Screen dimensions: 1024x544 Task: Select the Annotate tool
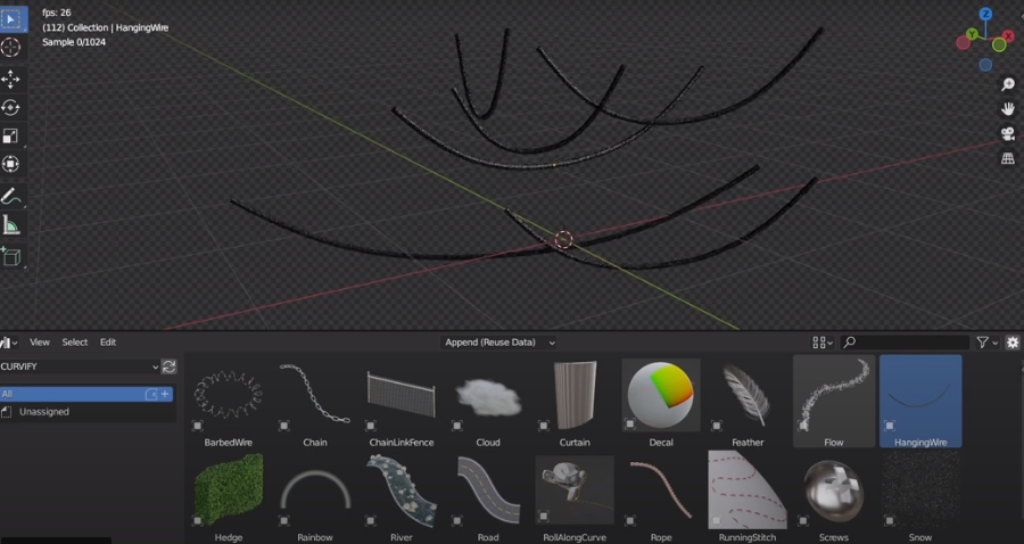(x=11, y=197)
